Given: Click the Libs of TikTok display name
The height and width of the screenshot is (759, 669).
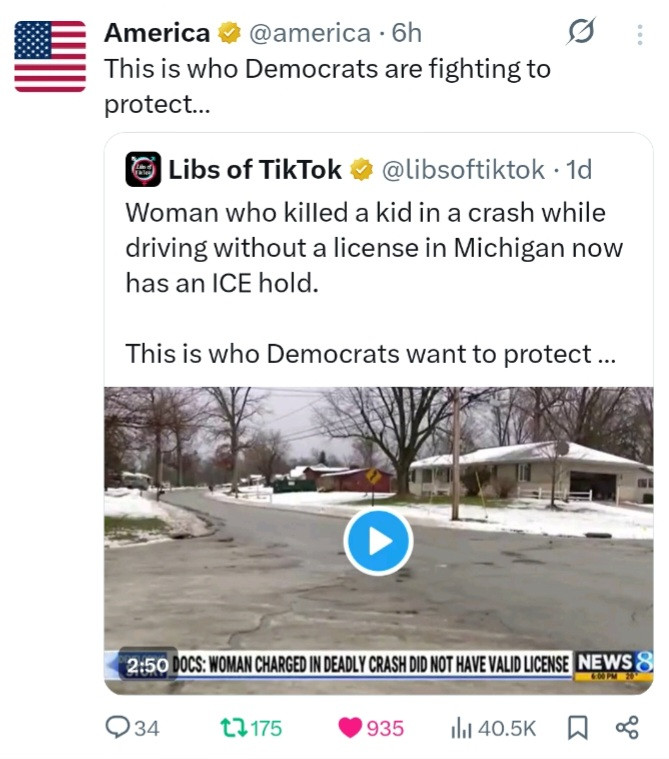Looking at the screenshot, I should coord(255,170).
